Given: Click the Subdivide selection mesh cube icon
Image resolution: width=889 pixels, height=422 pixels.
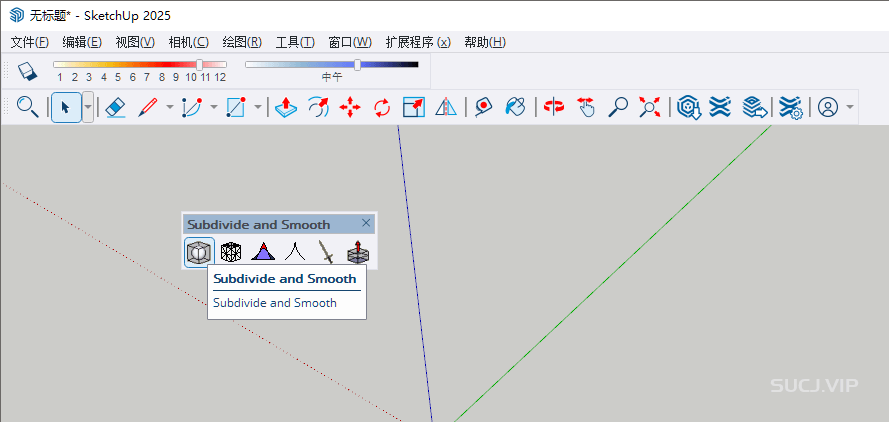Looking at the screenshot, I should [x=231, y=252].
